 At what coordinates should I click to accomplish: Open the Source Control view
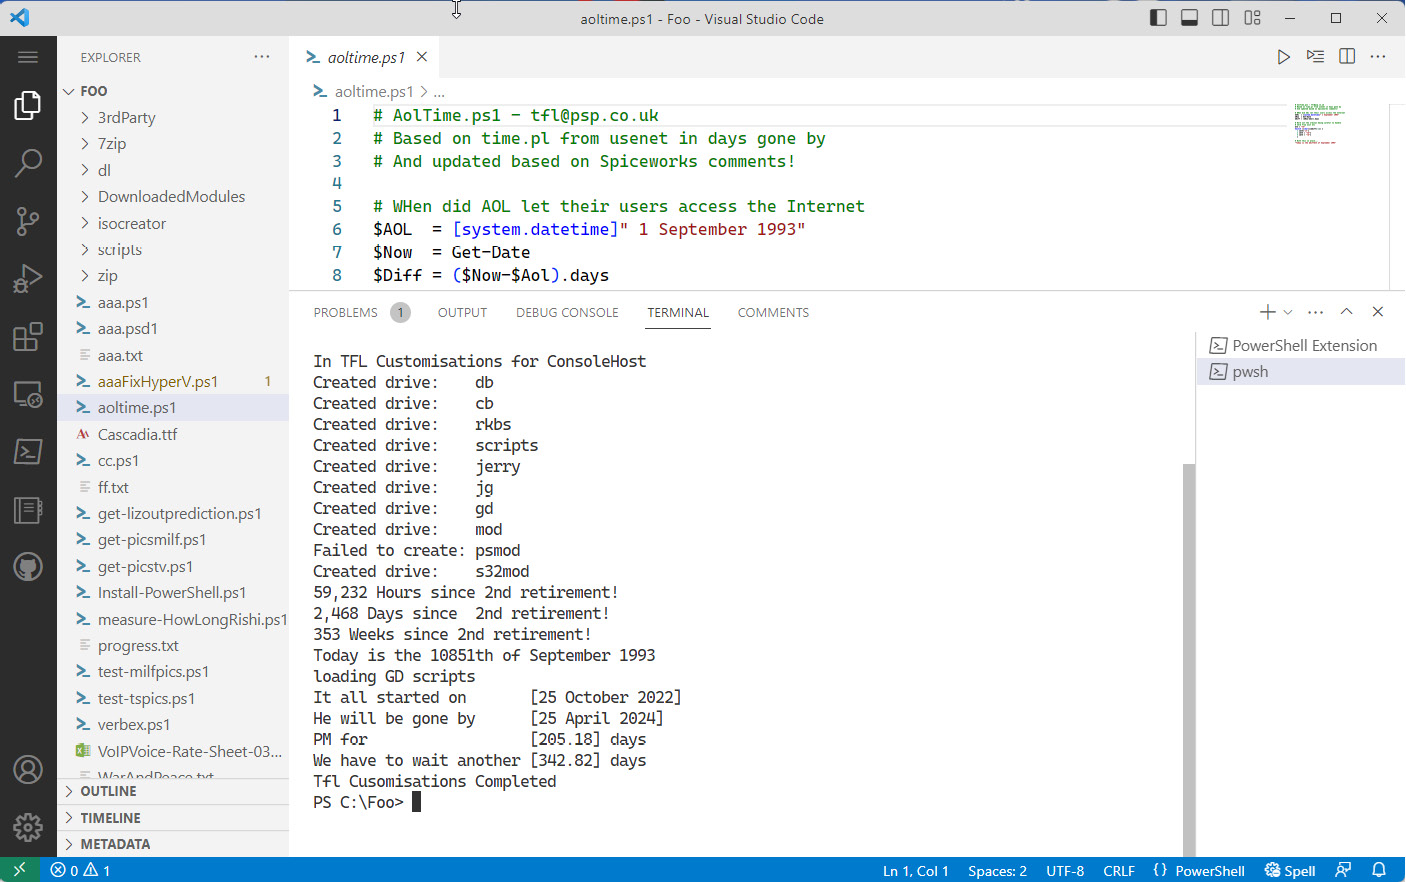coord(28,220)
